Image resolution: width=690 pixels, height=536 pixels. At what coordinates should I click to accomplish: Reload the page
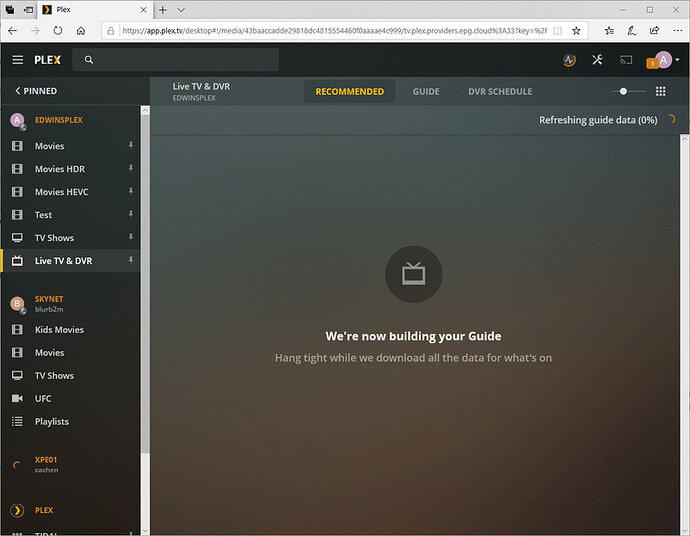[58, 30]
